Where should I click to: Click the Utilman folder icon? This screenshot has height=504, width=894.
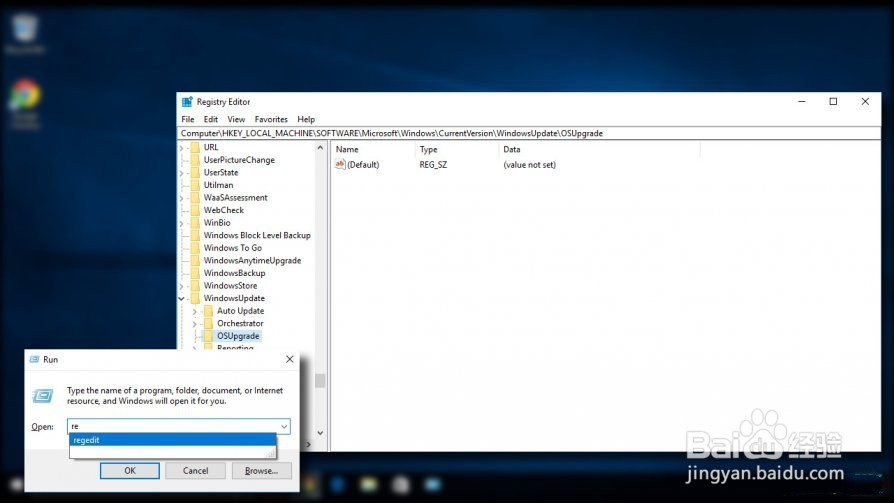[195, 185]
